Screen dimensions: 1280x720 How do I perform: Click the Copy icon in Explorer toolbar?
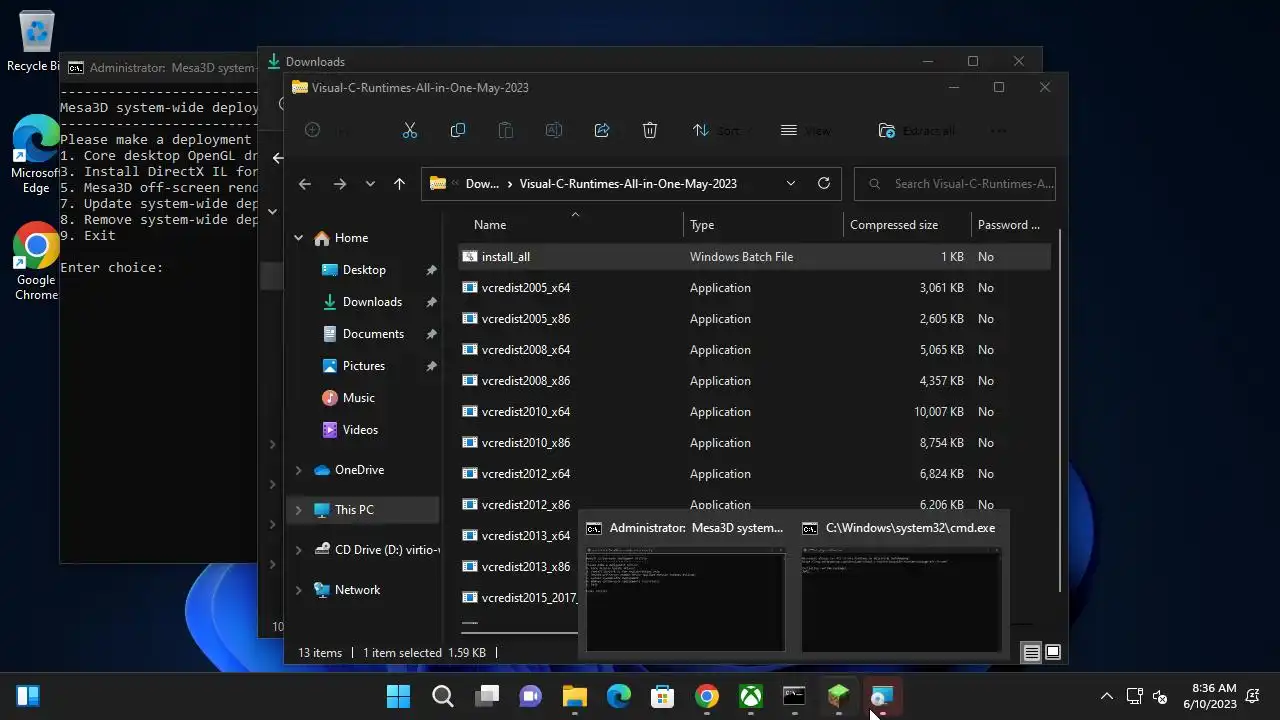tap(458, 130)
